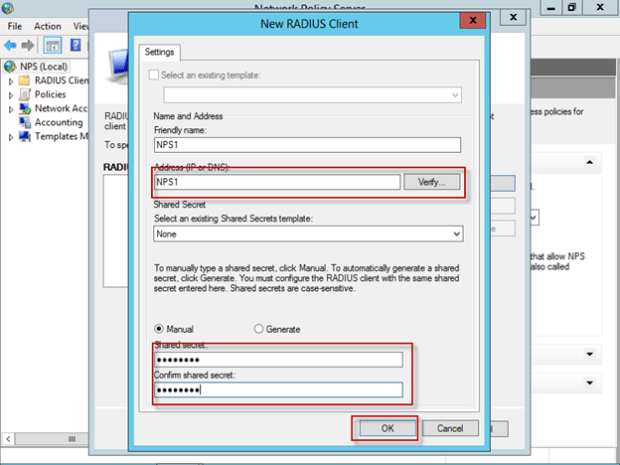The height and width of the screenshot is (465, 620).
Task: Open the Action menu
Action: pyautogui.click(x=47, y=26)
